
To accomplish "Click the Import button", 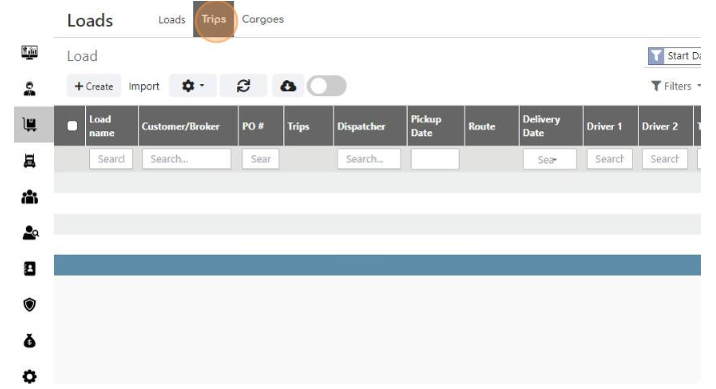I will (144, 86).
